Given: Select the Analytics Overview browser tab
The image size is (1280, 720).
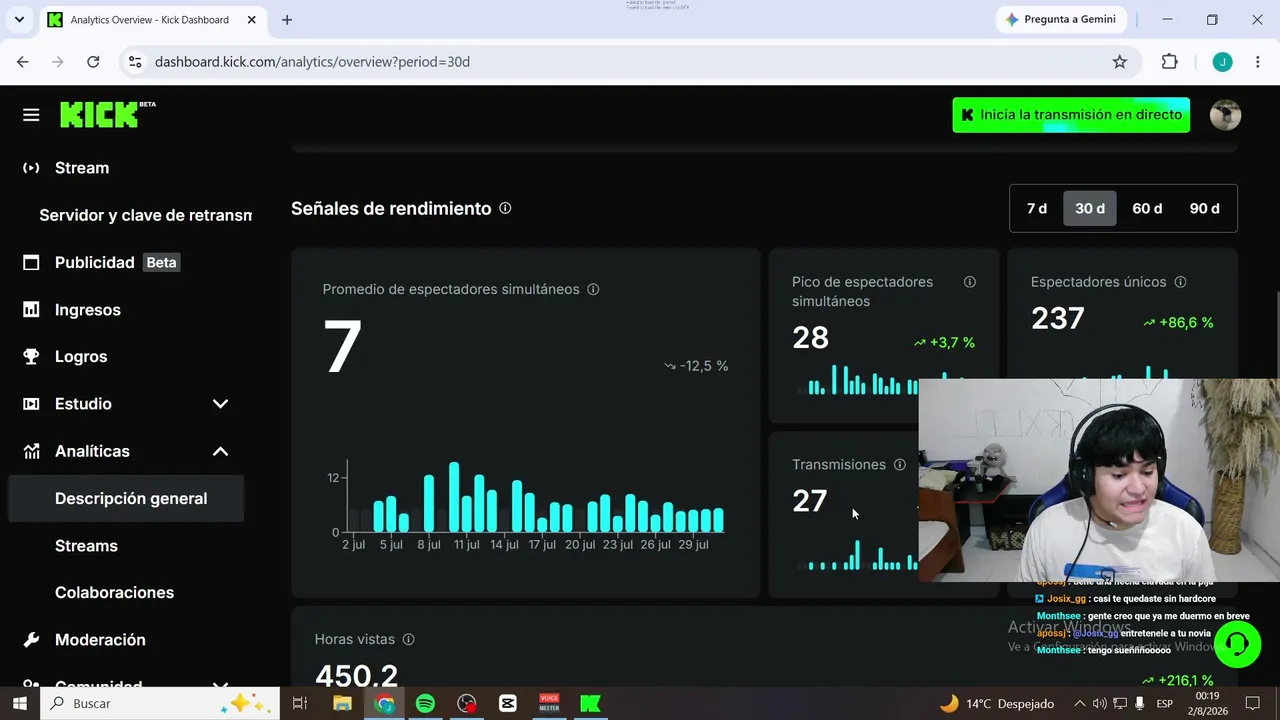Looking at the screenshot, I should tap(152, 20).
